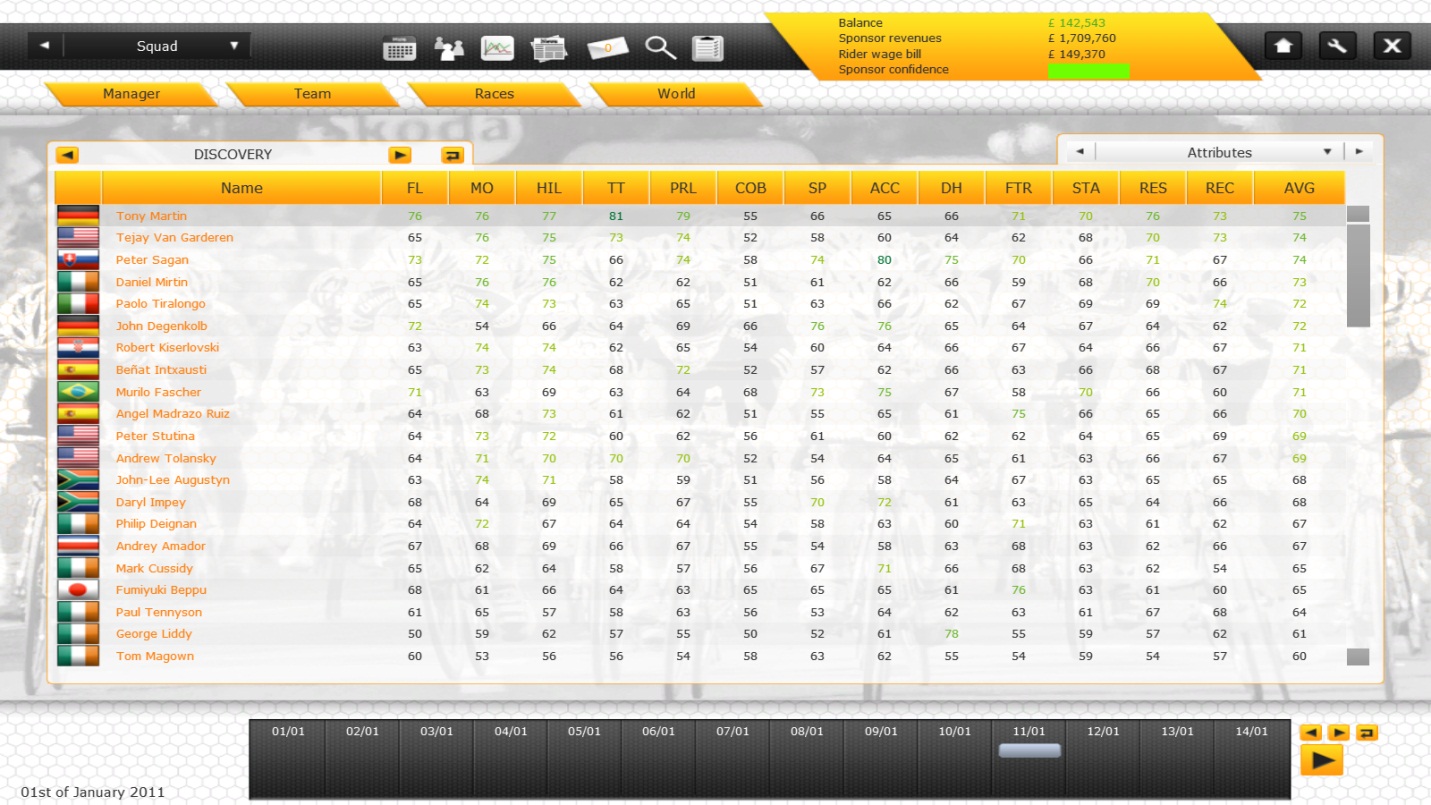The image size is (1431, 805).
Task: Open the clipboard notes icon
Action: [x=708, y=48]
